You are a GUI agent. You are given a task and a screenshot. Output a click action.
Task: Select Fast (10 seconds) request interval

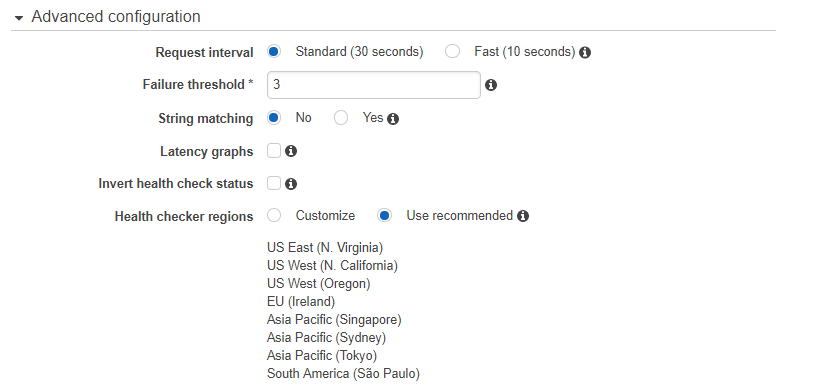452,51
